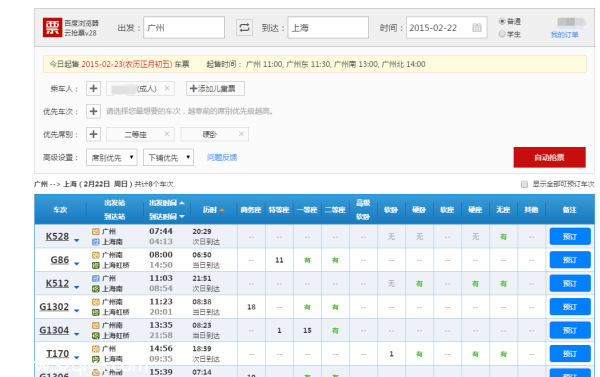Viewport: 600px width, 377px height.
Task: Remove the 二等座 seat preference
Action: (x=167, y=134)
